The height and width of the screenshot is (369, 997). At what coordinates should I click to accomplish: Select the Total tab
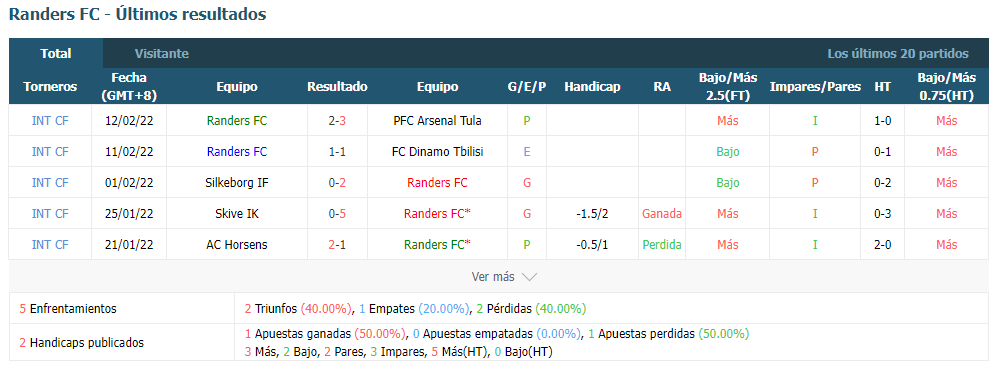(x=56, y=53)
